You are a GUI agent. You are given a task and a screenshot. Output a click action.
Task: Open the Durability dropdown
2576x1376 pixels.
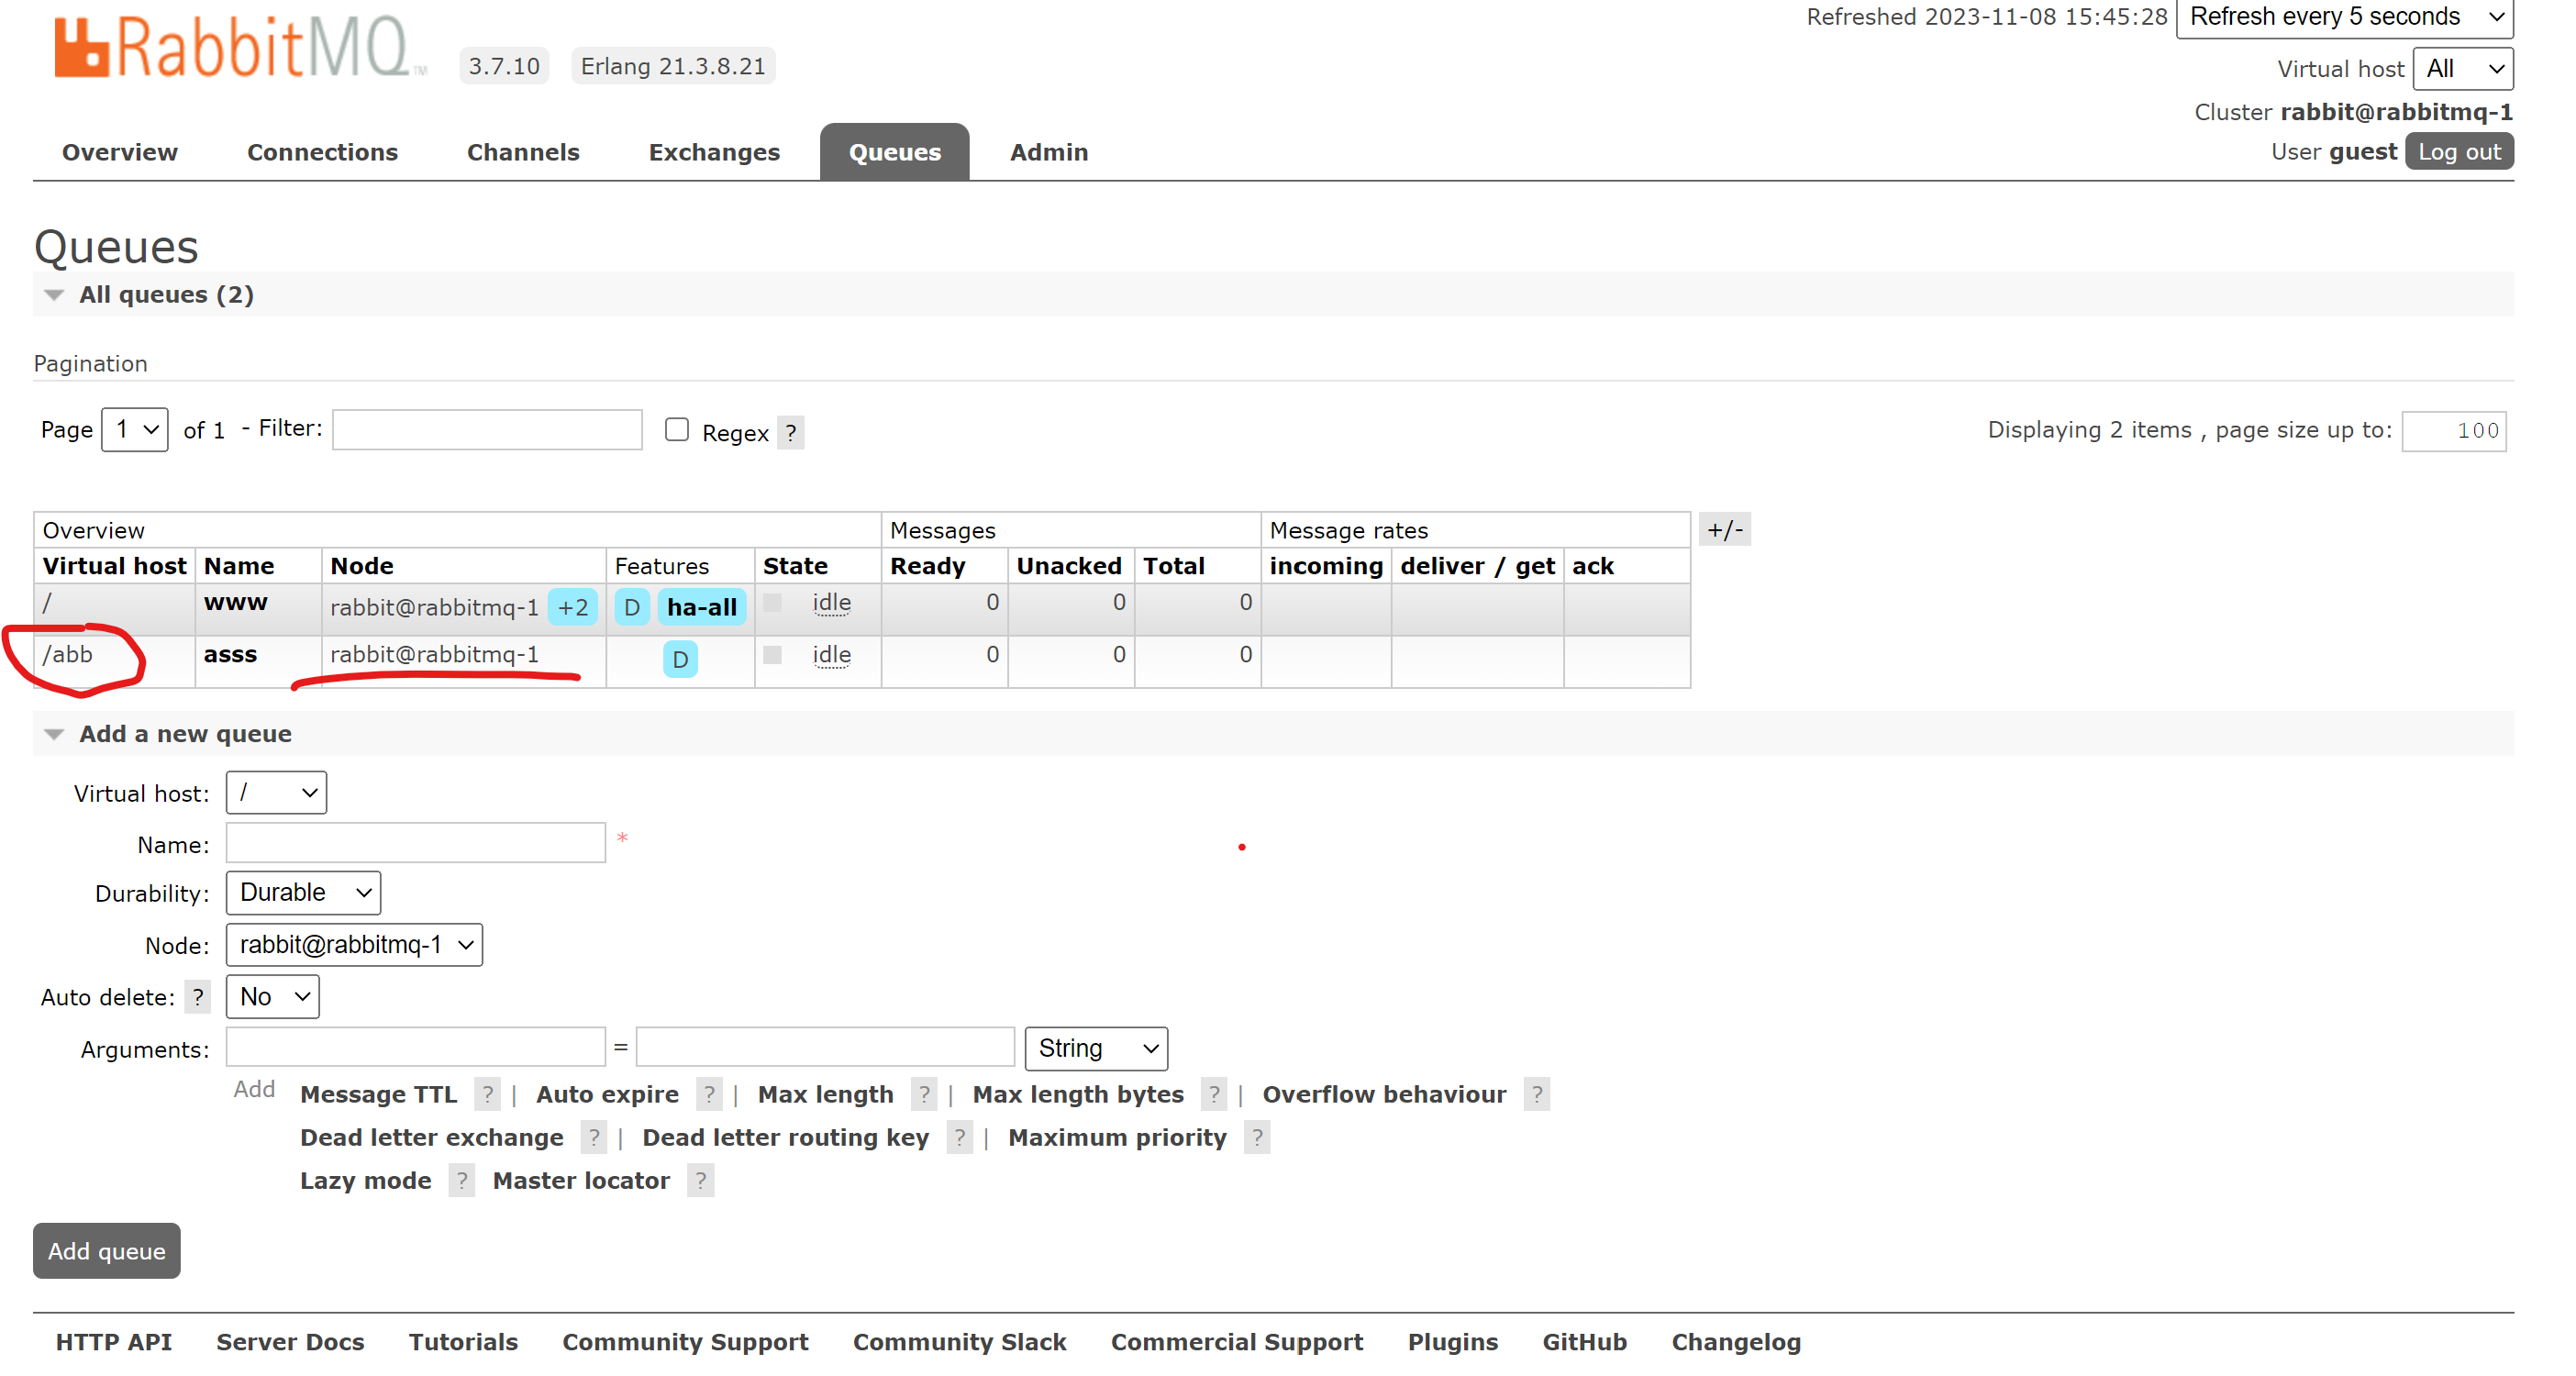pos(303,892)
